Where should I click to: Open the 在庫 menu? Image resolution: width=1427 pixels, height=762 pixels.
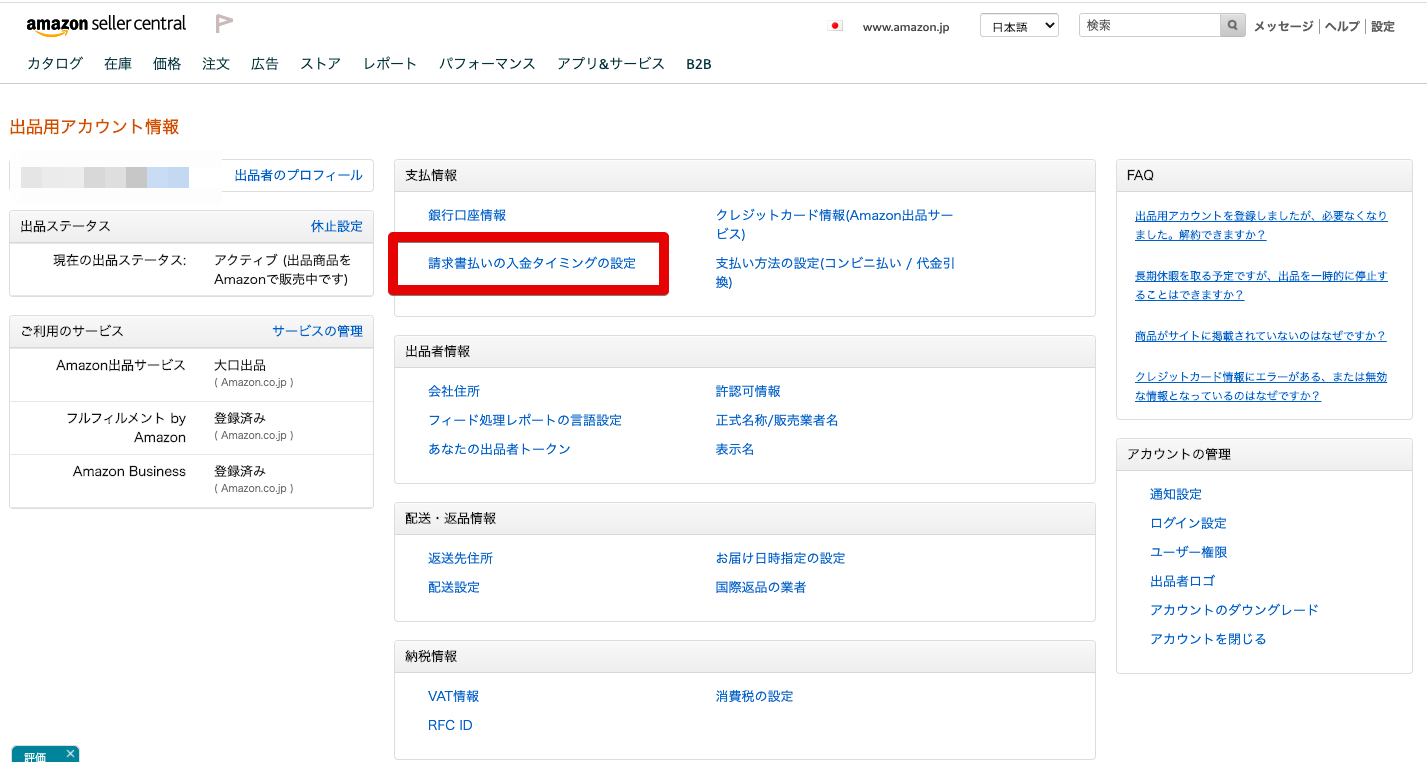(118, 63)
